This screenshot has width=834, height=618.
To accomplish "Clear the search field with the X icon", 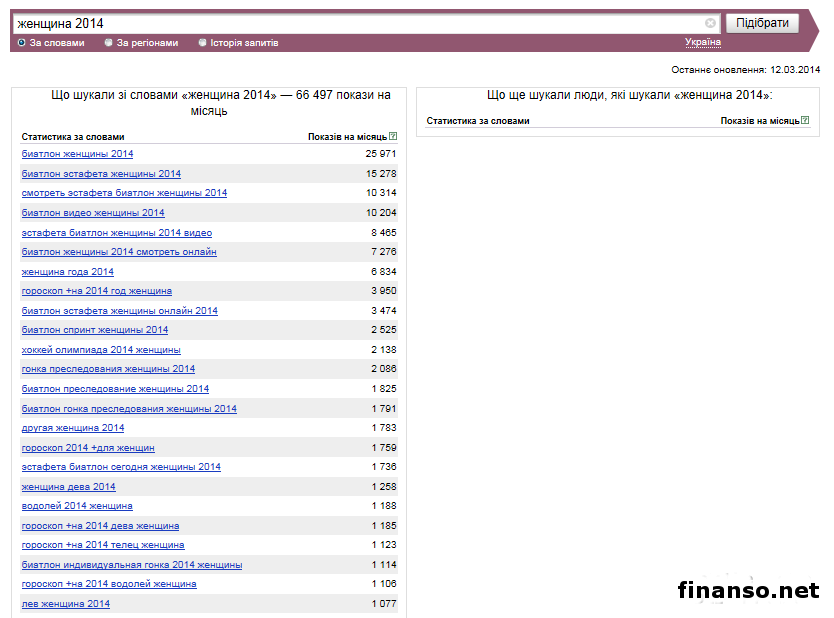I will pos(710,23).
